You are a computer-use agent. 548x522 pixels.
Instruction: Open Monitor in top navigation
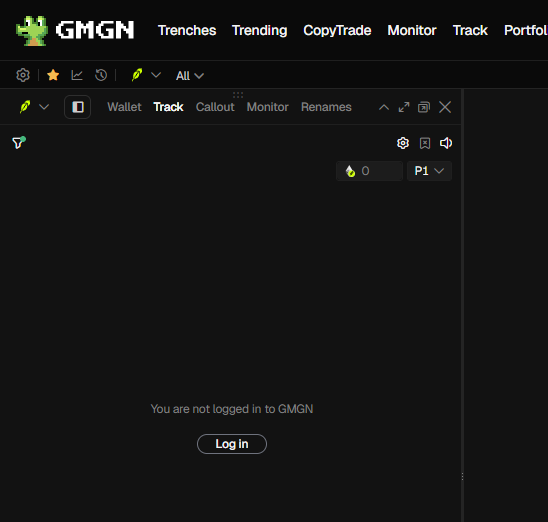pyautogui.click(x=412, y=30)
